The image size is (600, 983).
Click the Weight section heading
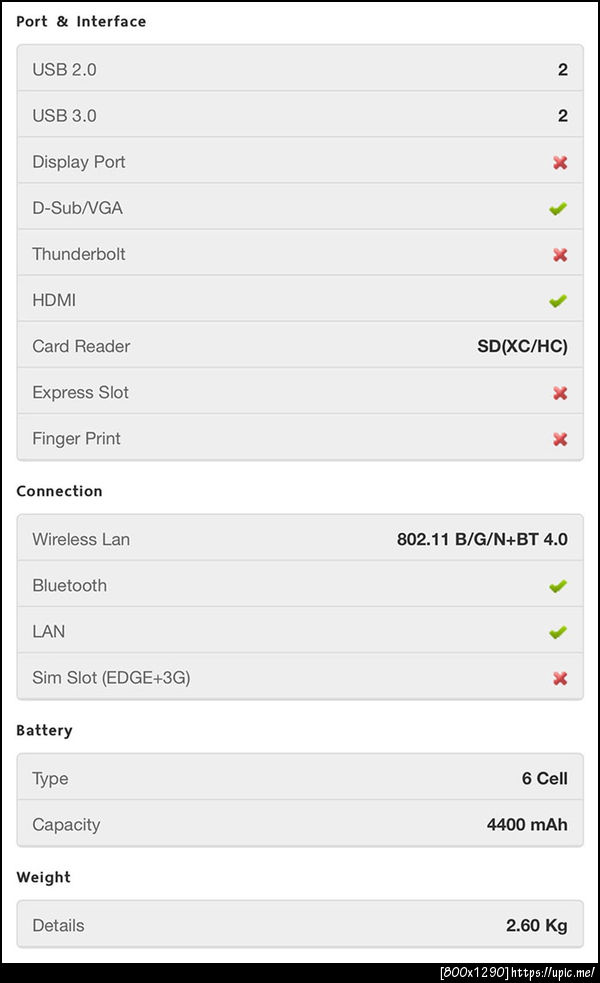tap(43, 877)
